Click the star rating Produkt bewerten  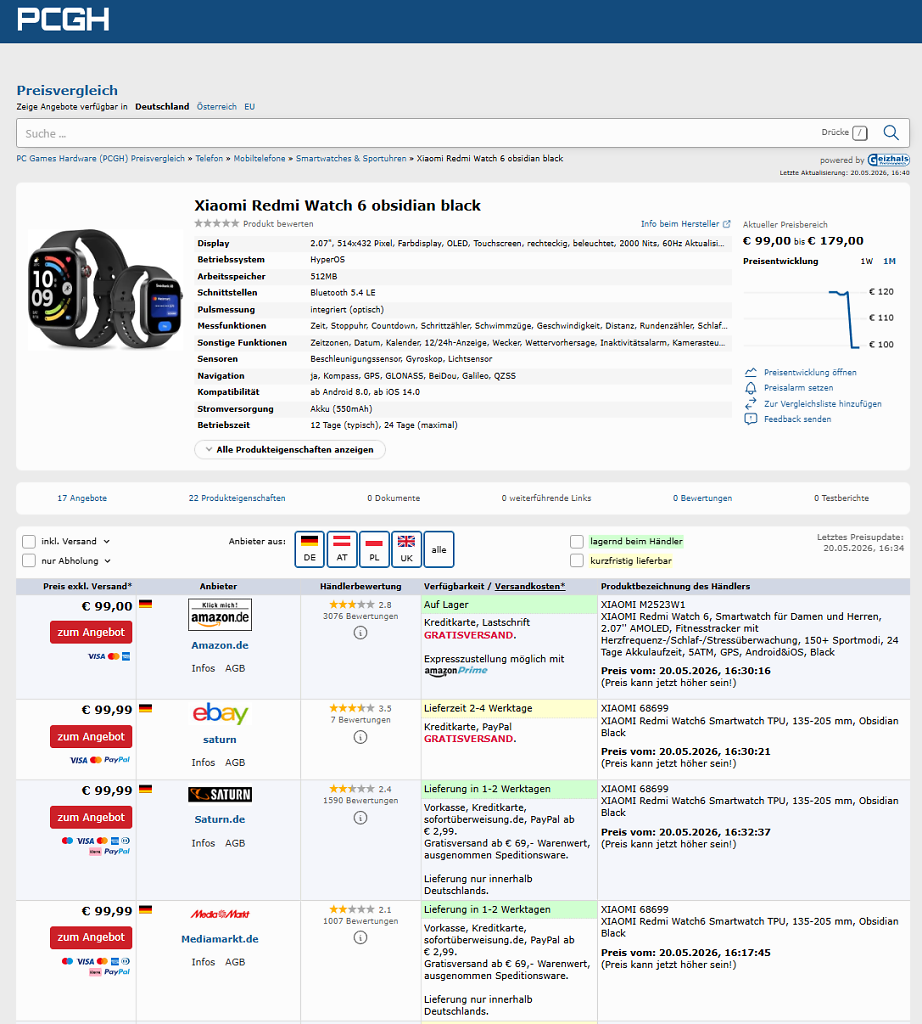217,223
